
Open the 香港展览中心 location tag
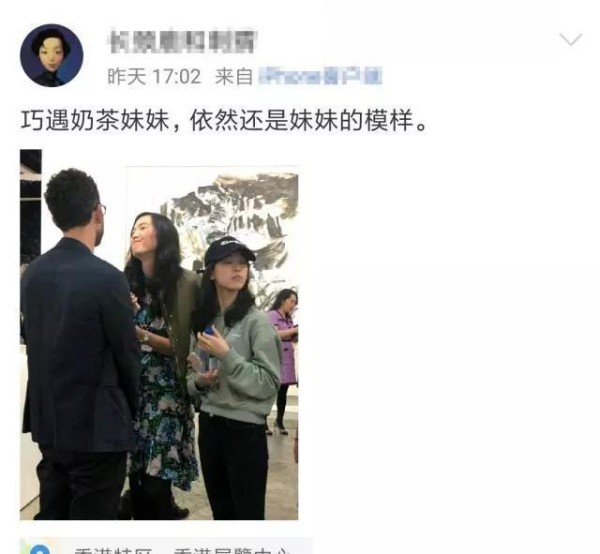(230, 550)
